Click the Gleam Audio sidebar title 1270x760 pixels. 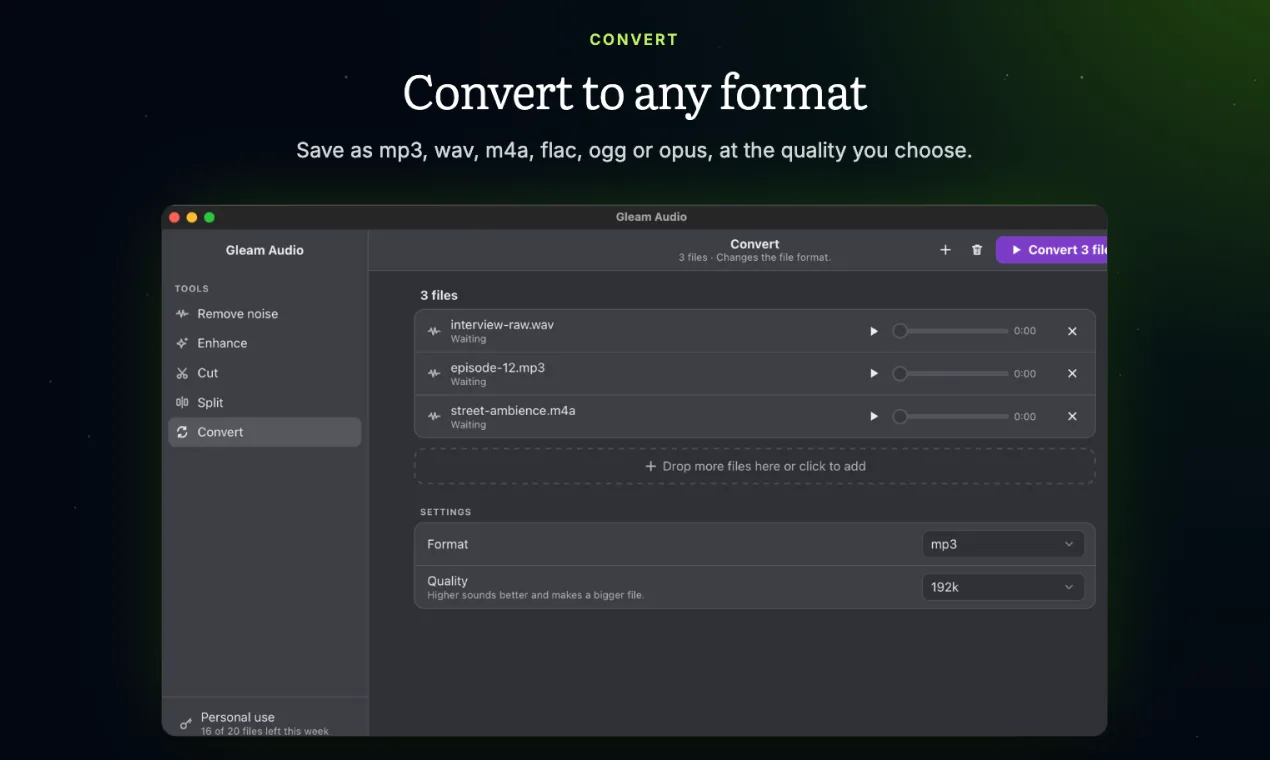point(265,250)
